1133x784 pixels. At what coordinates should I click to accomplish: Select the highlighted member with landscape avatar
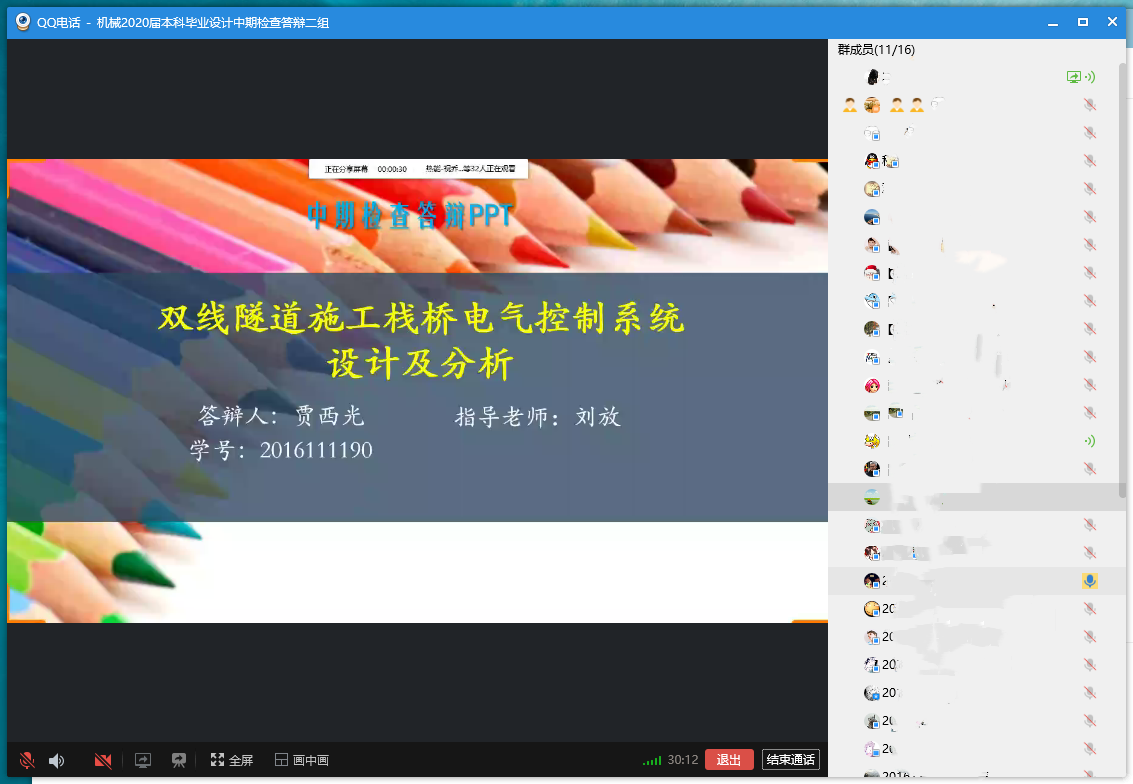tap(872, 497)
